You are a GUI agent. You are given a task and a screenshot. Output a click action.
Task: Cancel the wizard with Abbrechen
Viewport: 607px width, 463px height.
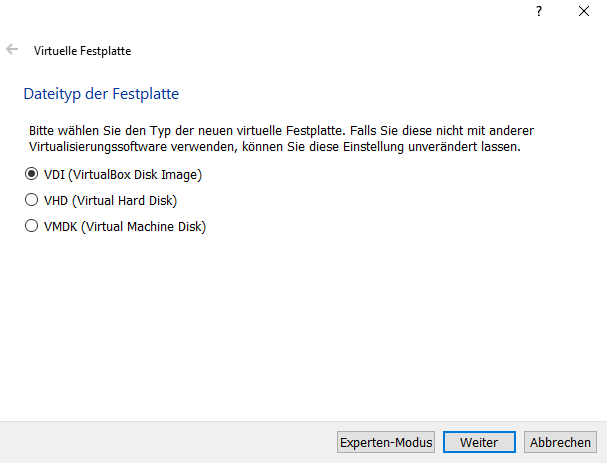560,442
